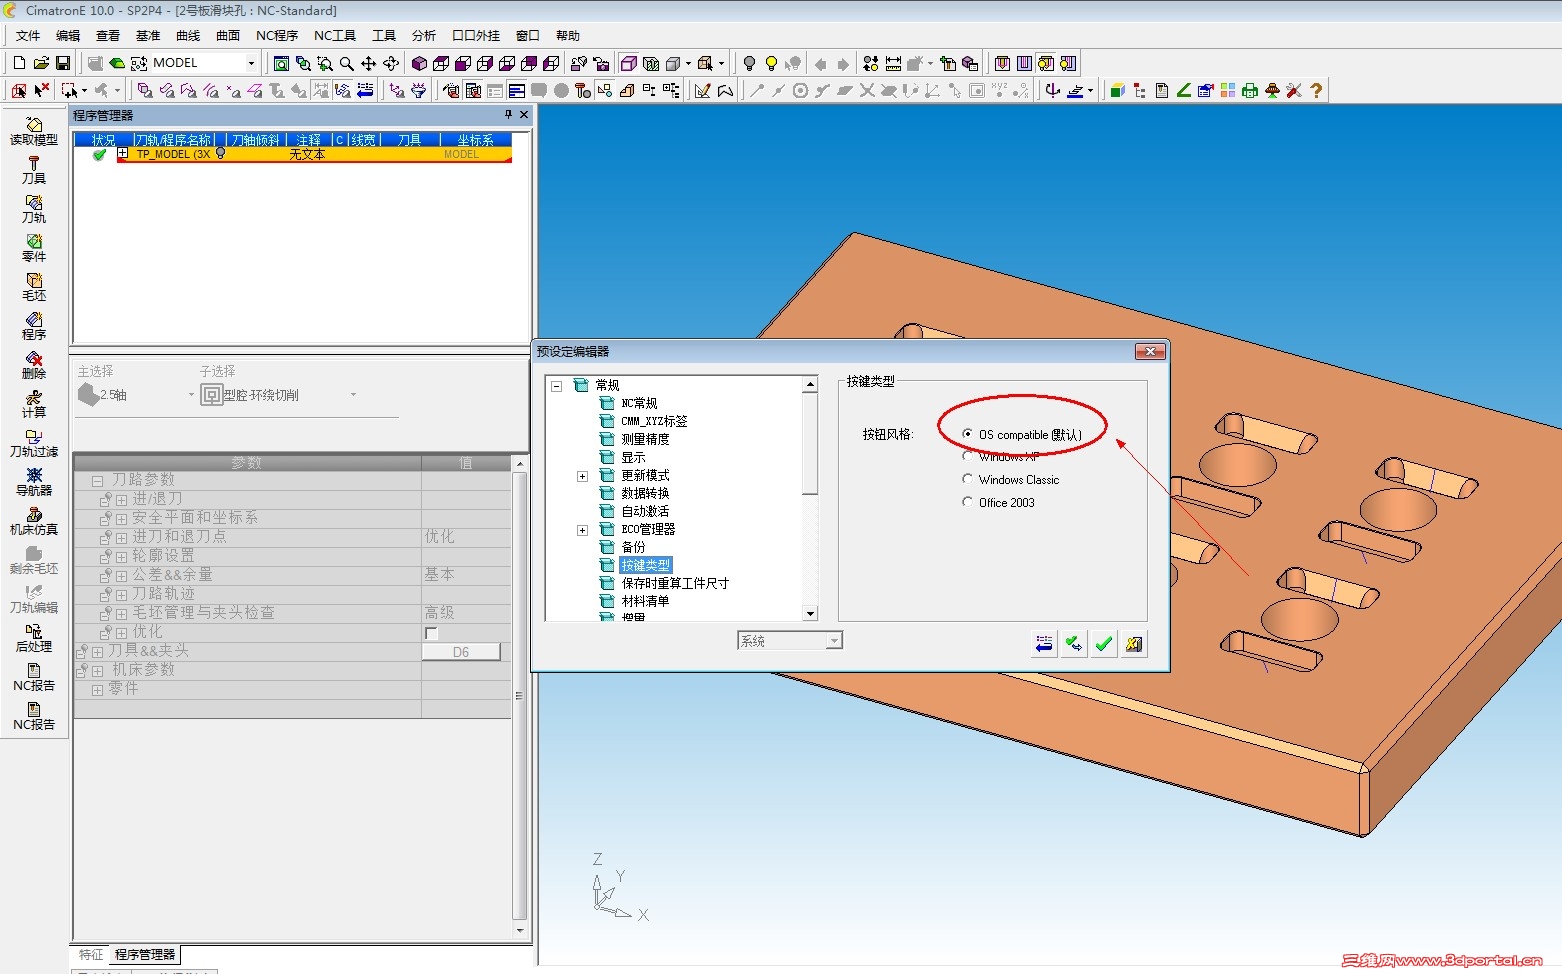Close the 预设定编辑器 dialog

[x=1150, y=352]
